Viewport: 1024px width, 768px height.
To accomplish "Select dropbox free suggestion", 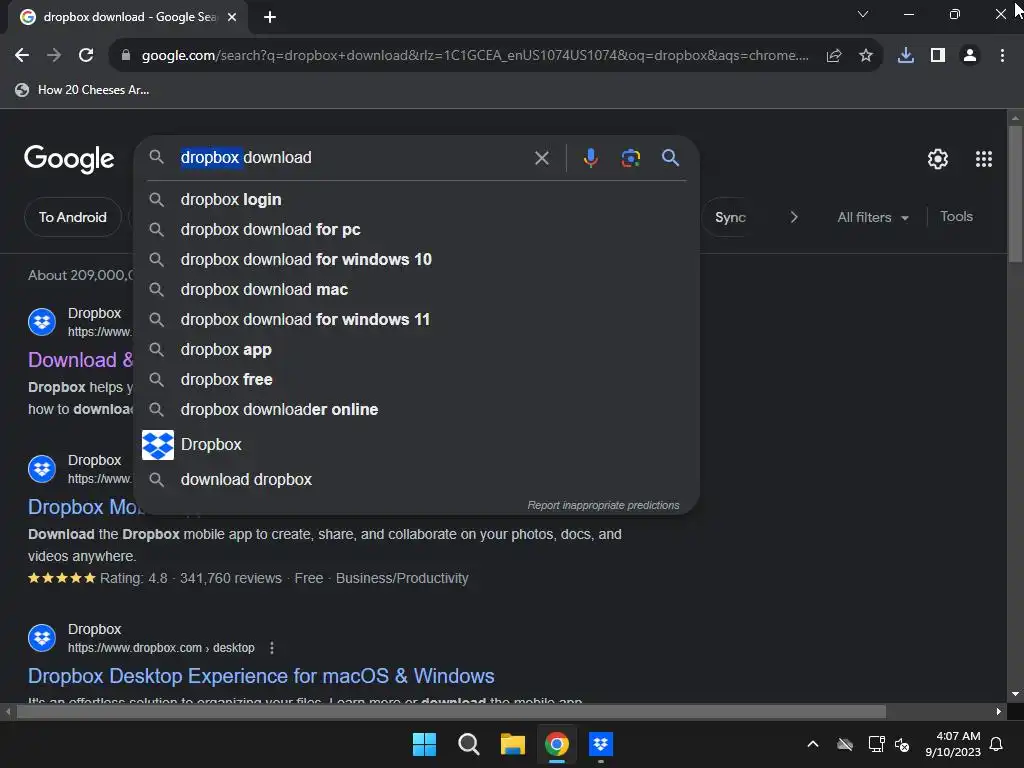I will click(x=417, y=380).
